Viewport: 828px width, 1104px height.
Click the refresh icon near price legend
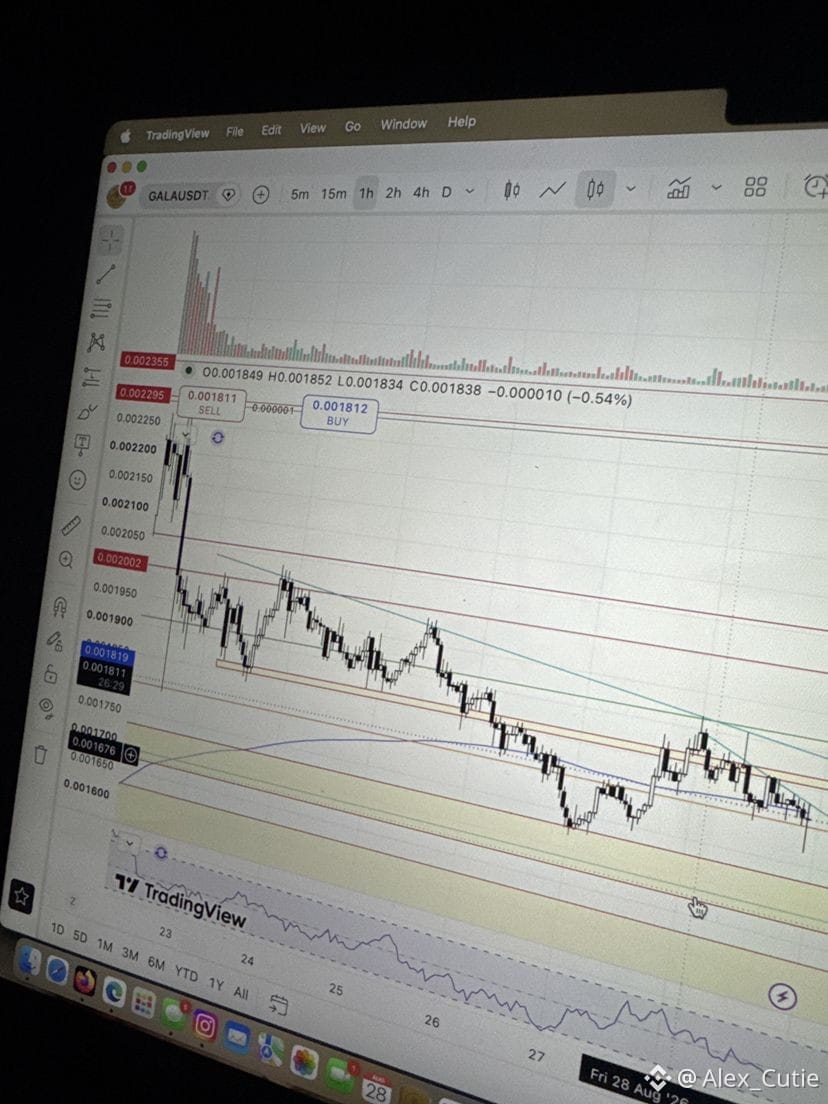coord(218,438)
